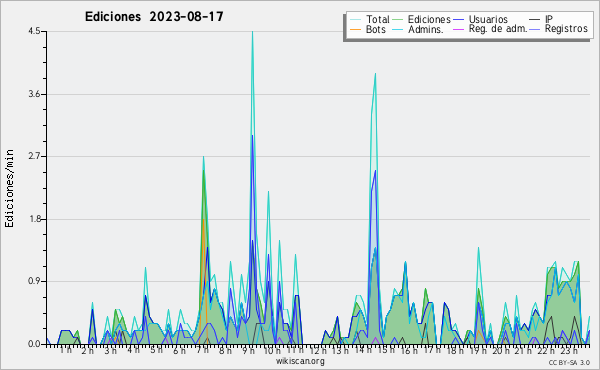Click the '14 h' x-axis label
The height and width of the screenshot is (370, 600).
pos(364,350)
